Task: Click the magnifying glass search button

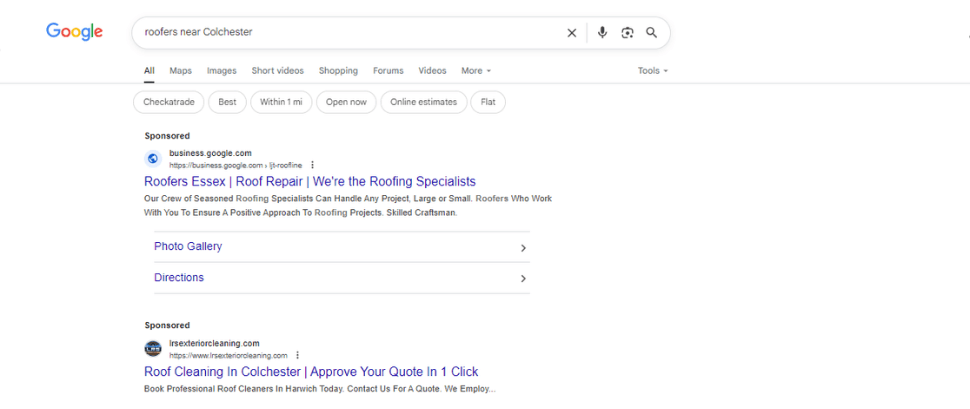Action: pos(651,33)
